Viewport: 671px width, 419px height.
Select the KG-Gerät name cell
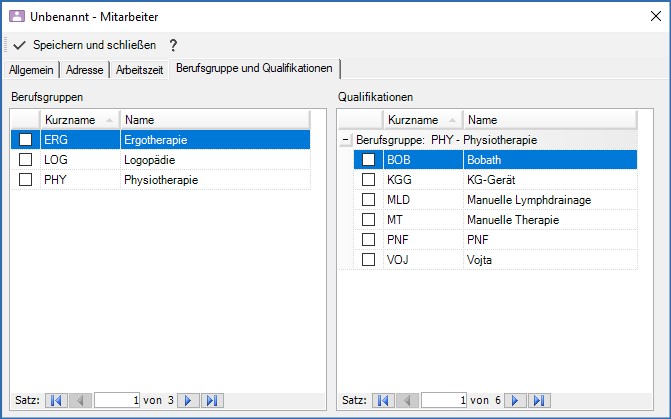tap(550, 179)
